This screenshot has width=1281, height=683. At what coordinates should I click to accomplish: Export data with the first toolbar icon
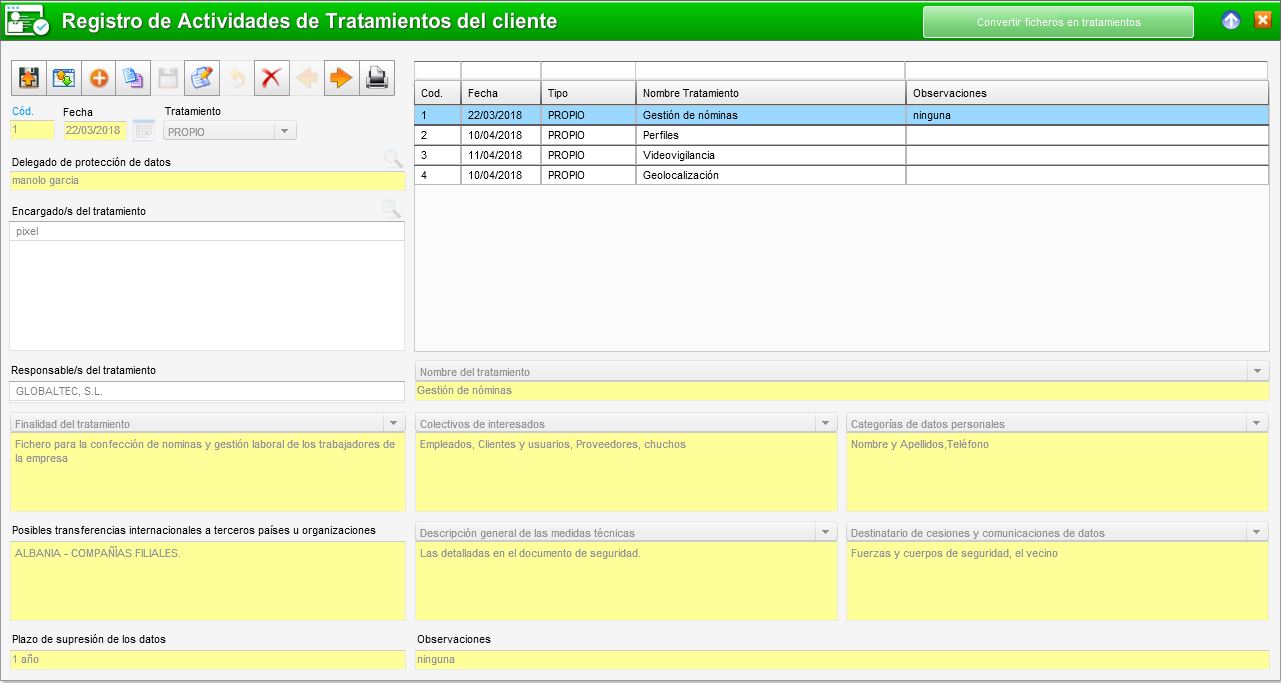[28, 77]
